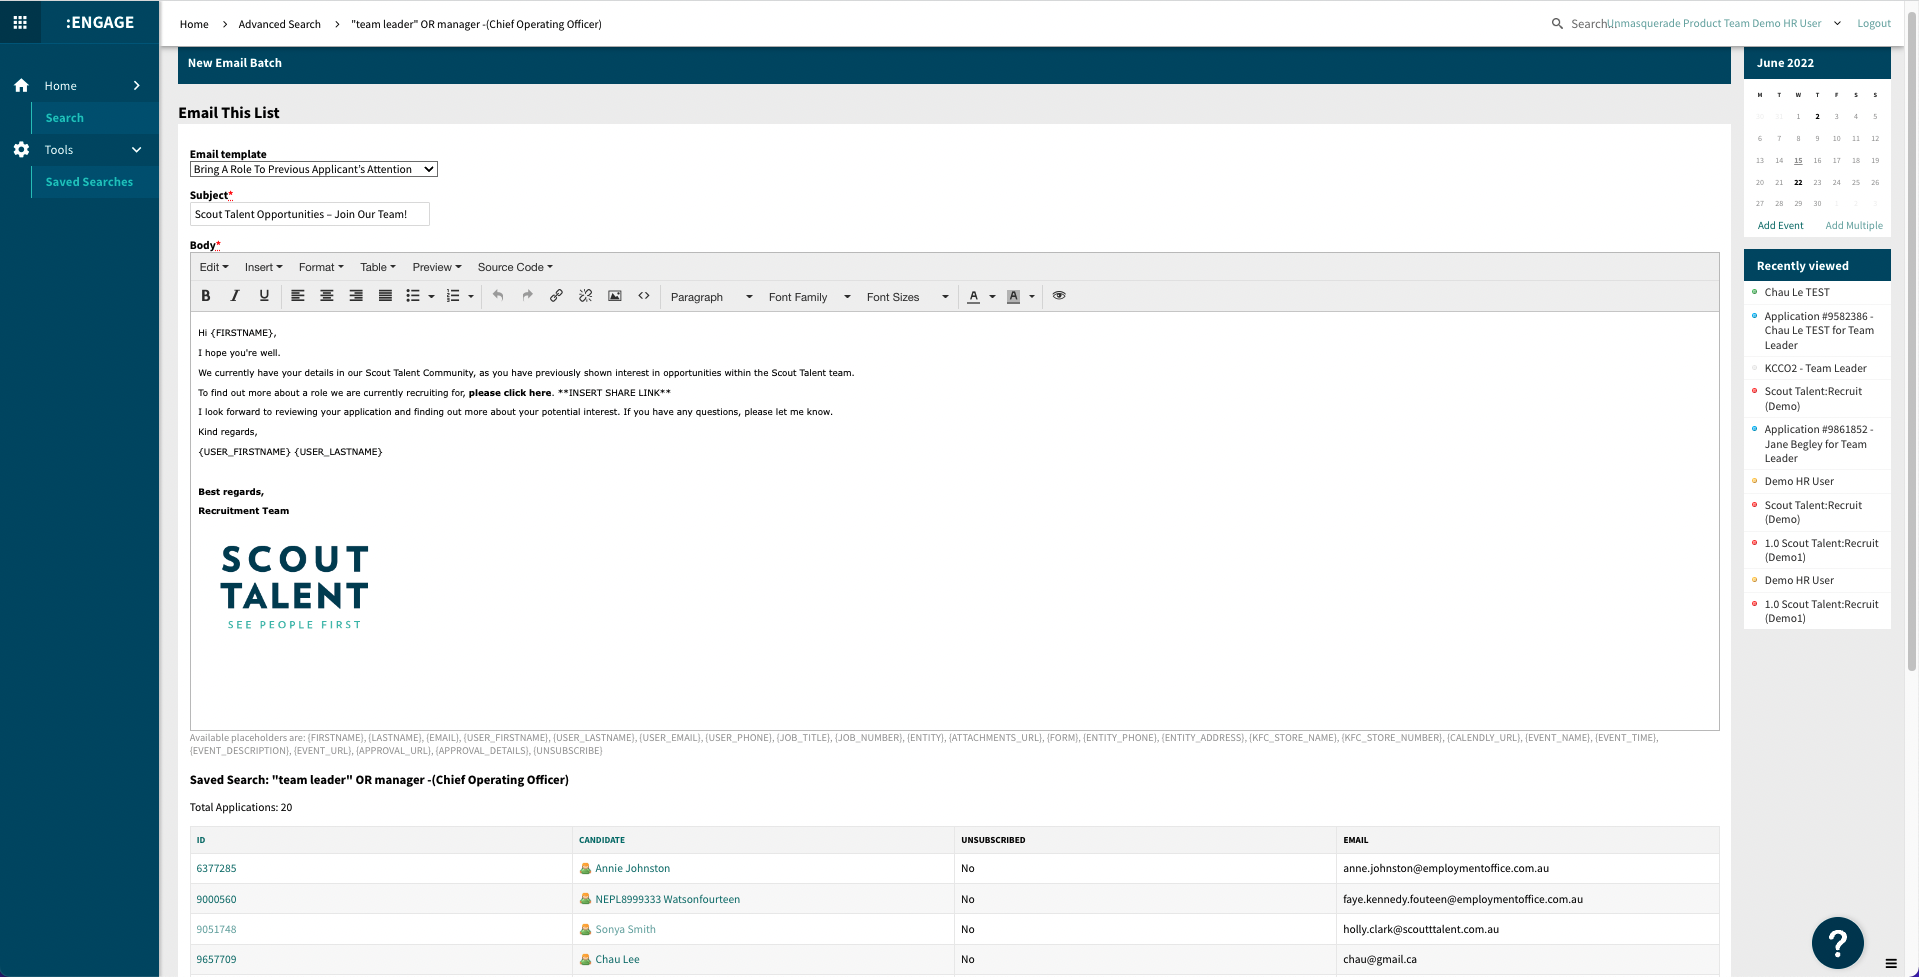Viewport: 1919px width, 977px height.
Task: Open candidate Annie Johnston's profile
Action: click(x=632, y=868)
